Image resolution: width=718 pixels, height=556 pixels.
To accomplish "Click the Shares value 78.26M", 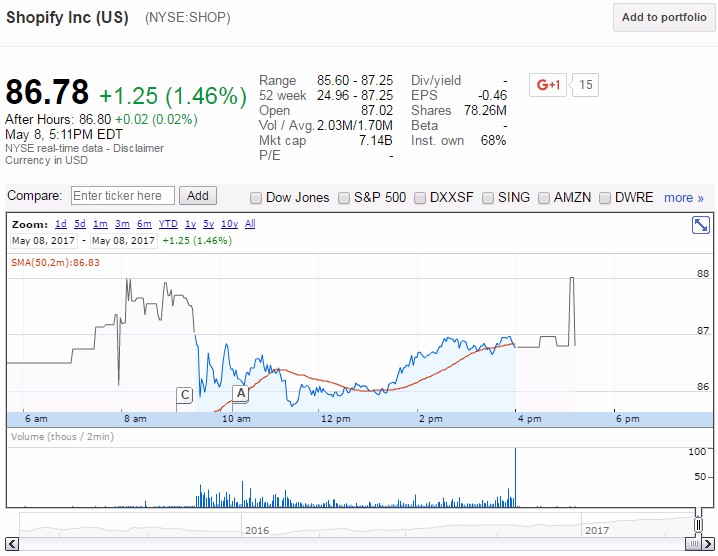I will point(485,110).
